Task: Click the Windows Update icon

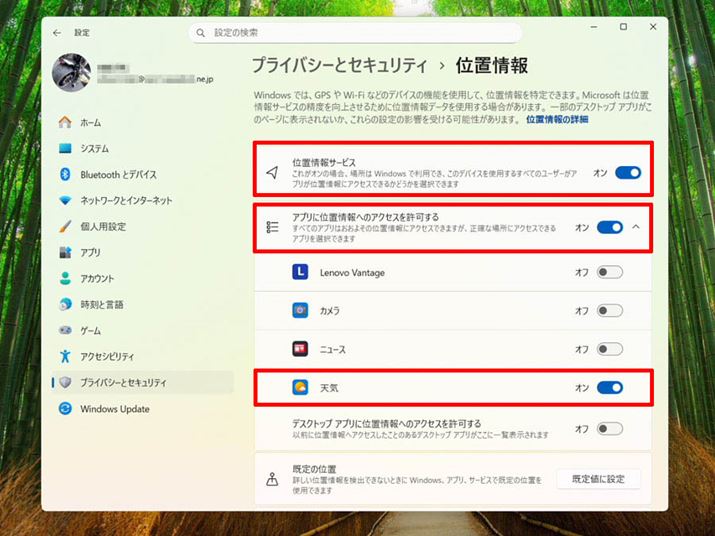Action: 66,408
